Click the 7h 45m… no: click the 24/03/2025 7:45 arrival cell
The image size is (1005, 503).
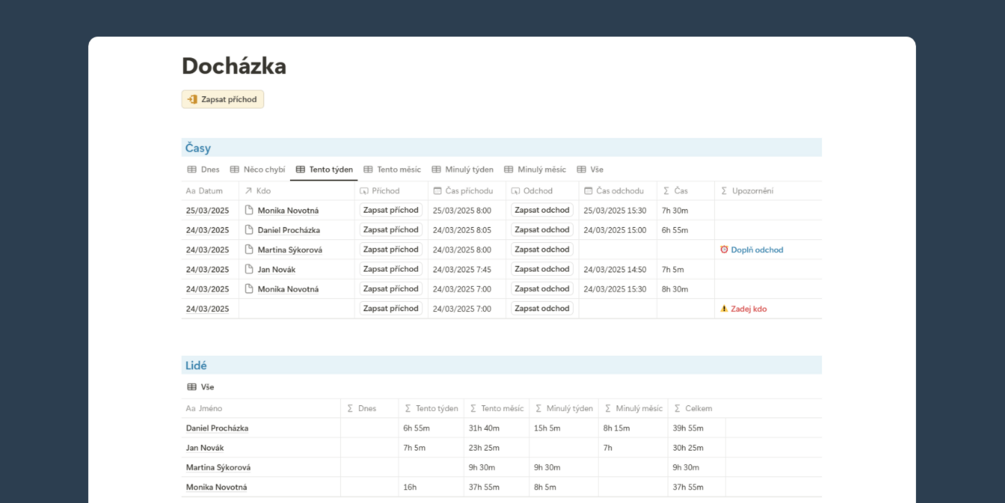pos(461,270)
